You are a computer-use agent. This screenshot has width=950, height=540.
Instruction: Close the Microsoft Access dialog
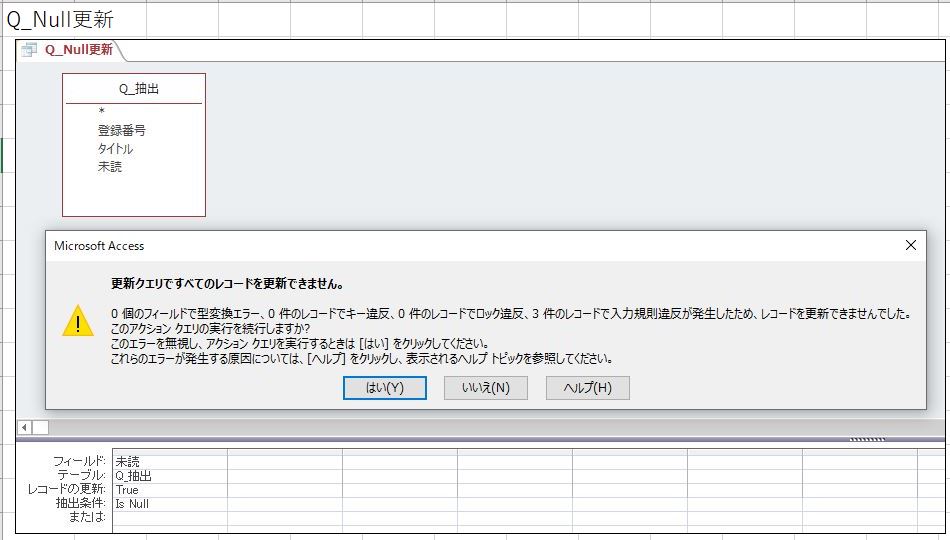[910, 245]
